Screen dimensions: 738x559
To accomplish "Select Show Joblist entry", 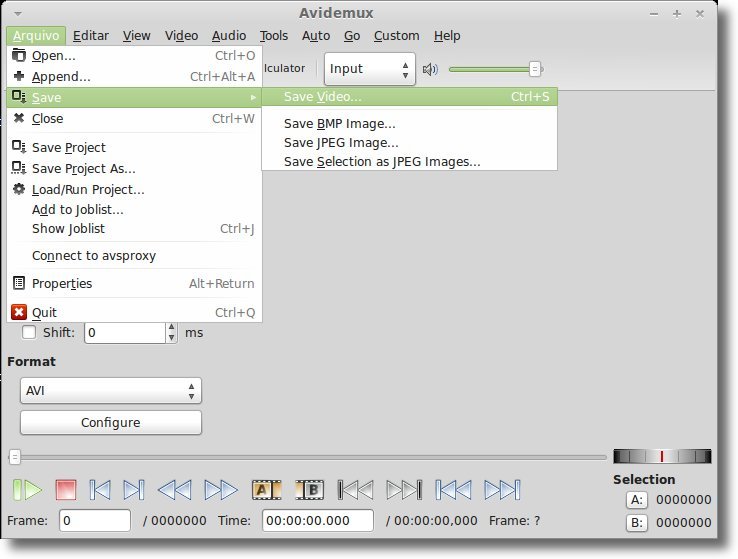I will (134, 229).
